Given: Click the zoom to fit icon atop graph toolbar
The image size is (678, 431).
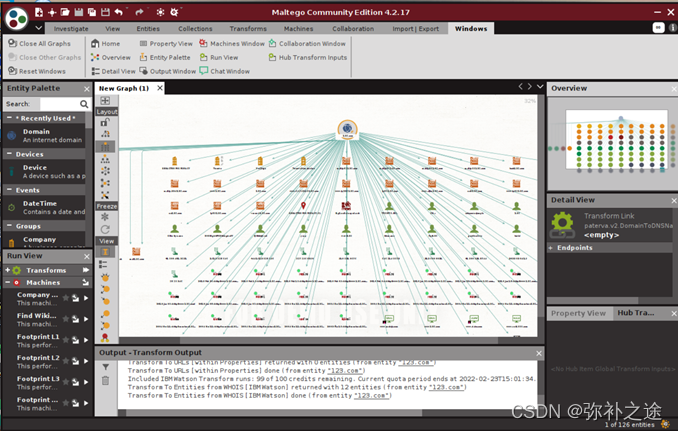Looking at the screenshot, I should 105,101.
